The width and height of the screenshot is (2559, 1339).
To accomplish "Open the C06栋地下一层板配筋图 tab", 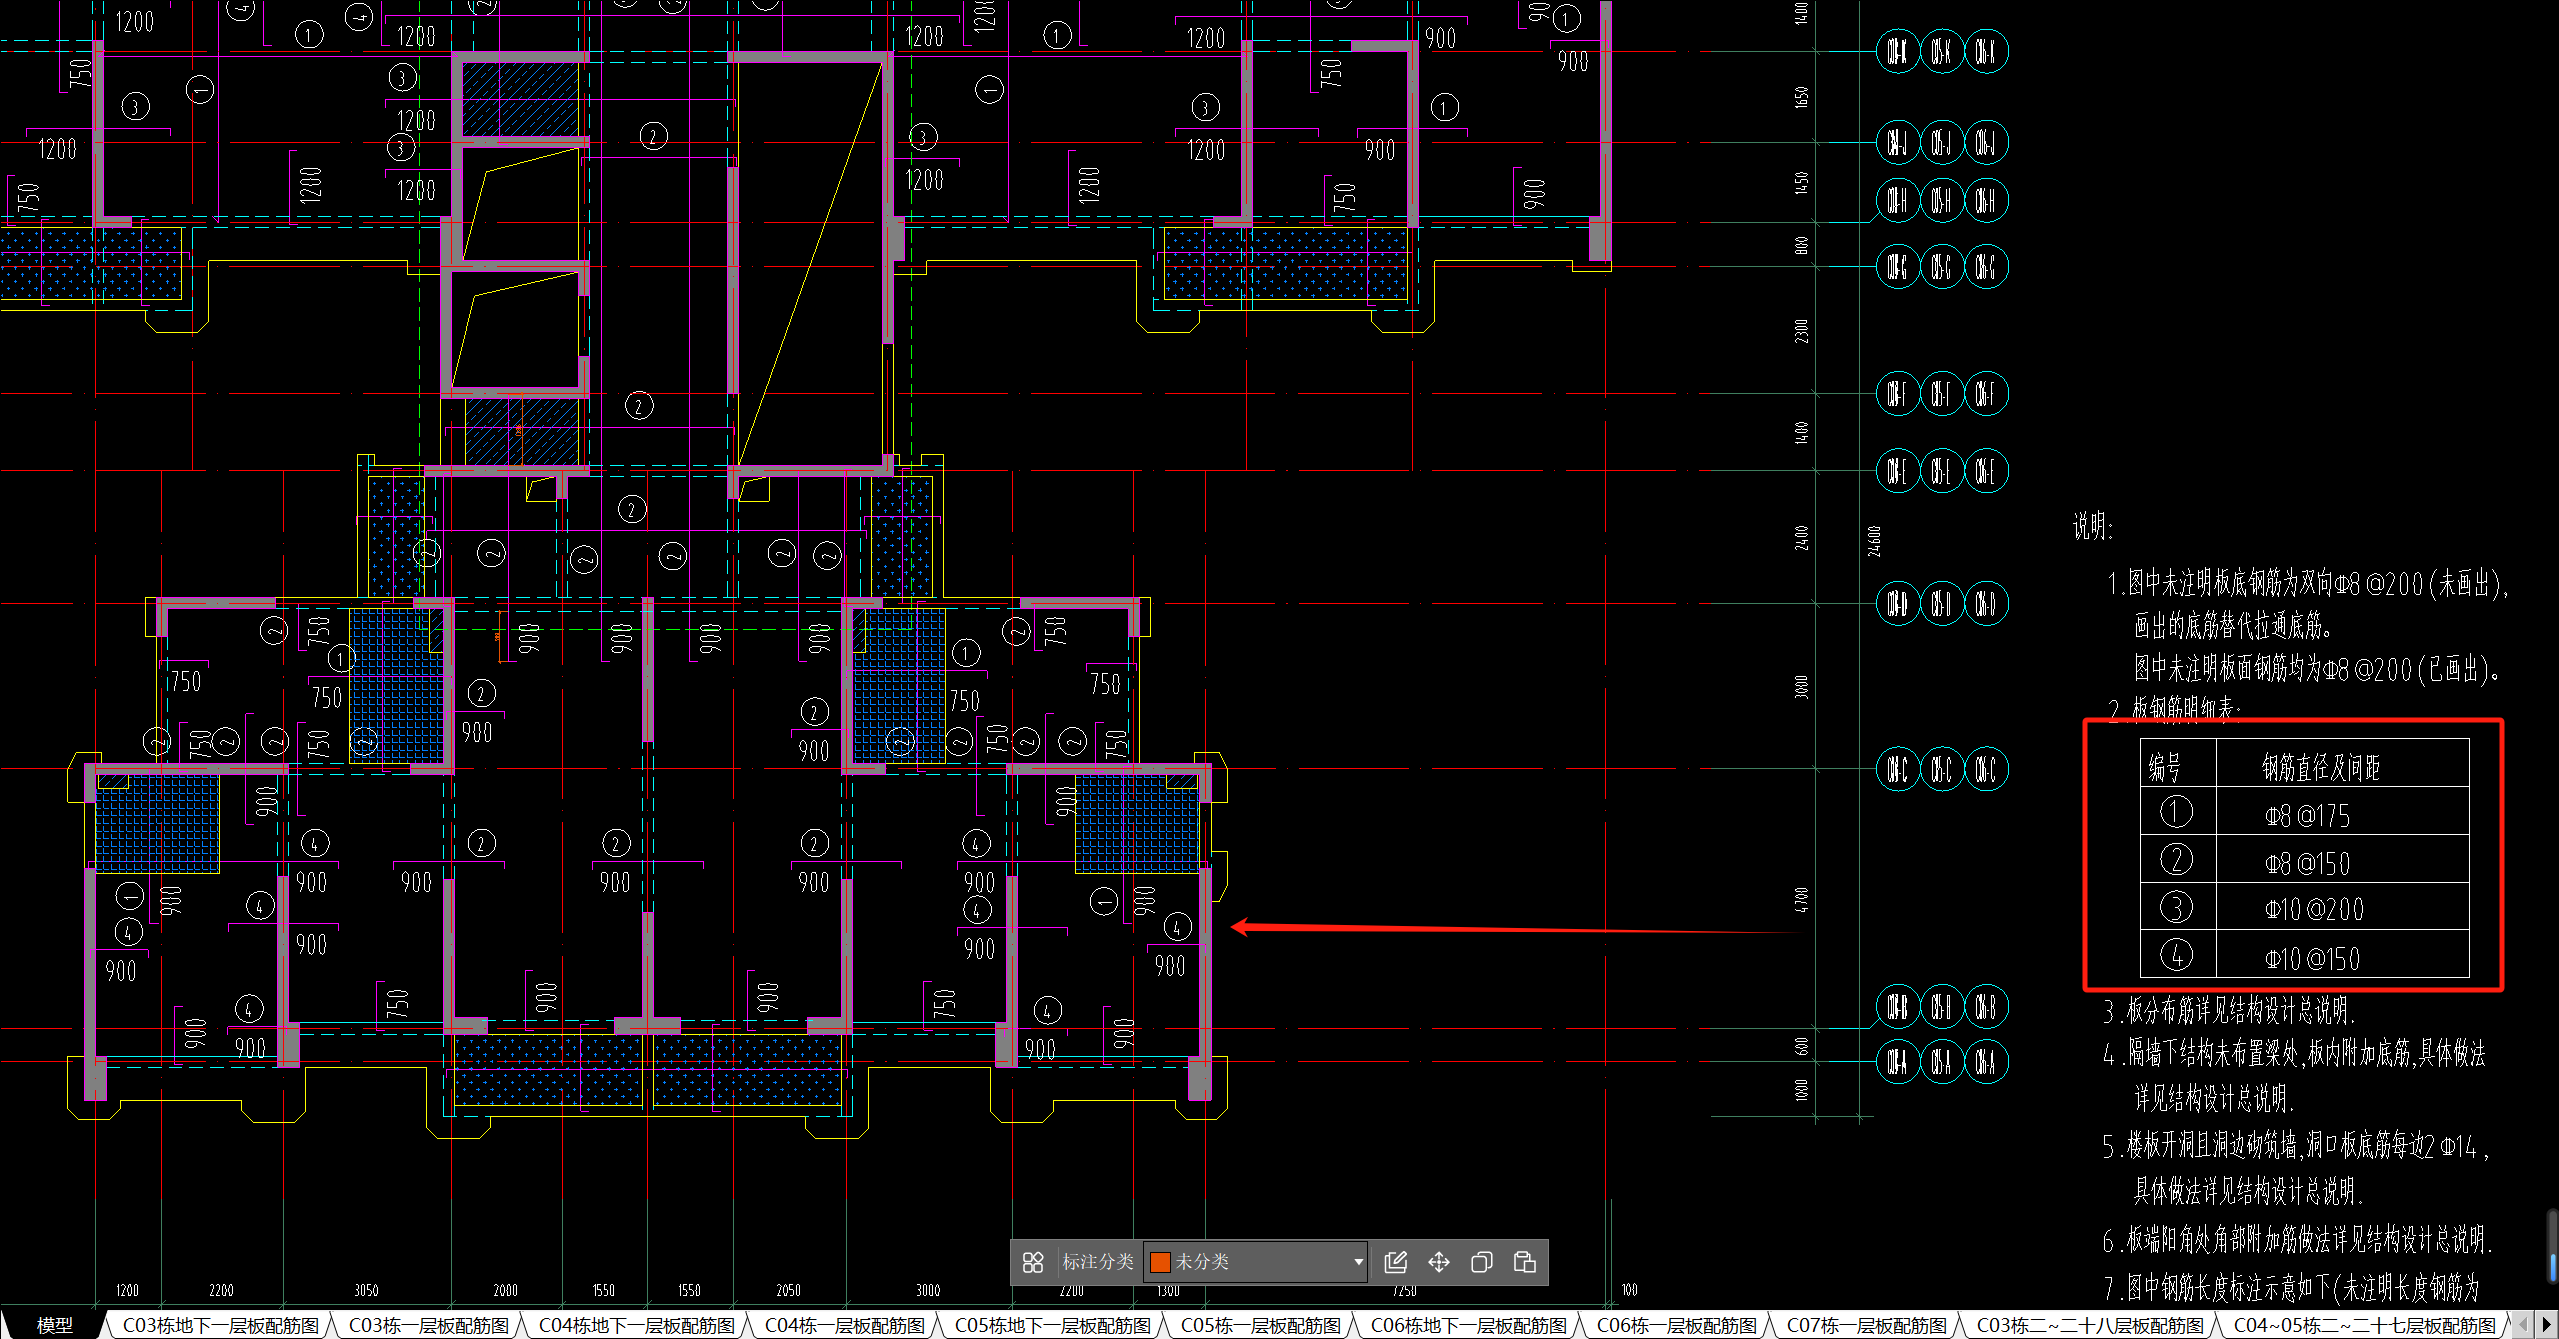I will pos(1469,1325).
